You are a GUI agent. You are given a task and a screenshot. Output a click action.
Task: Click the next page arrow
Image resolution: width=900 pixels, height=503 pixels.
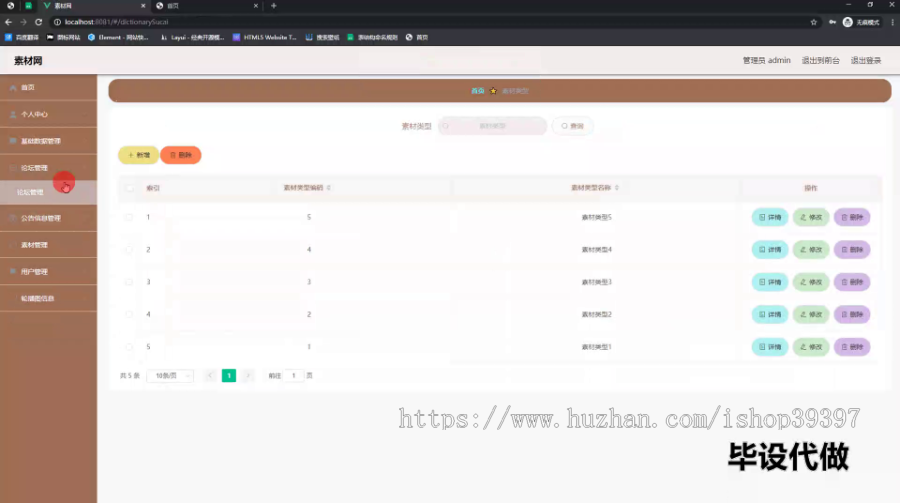pyautogui.click(x=248, y=376)
